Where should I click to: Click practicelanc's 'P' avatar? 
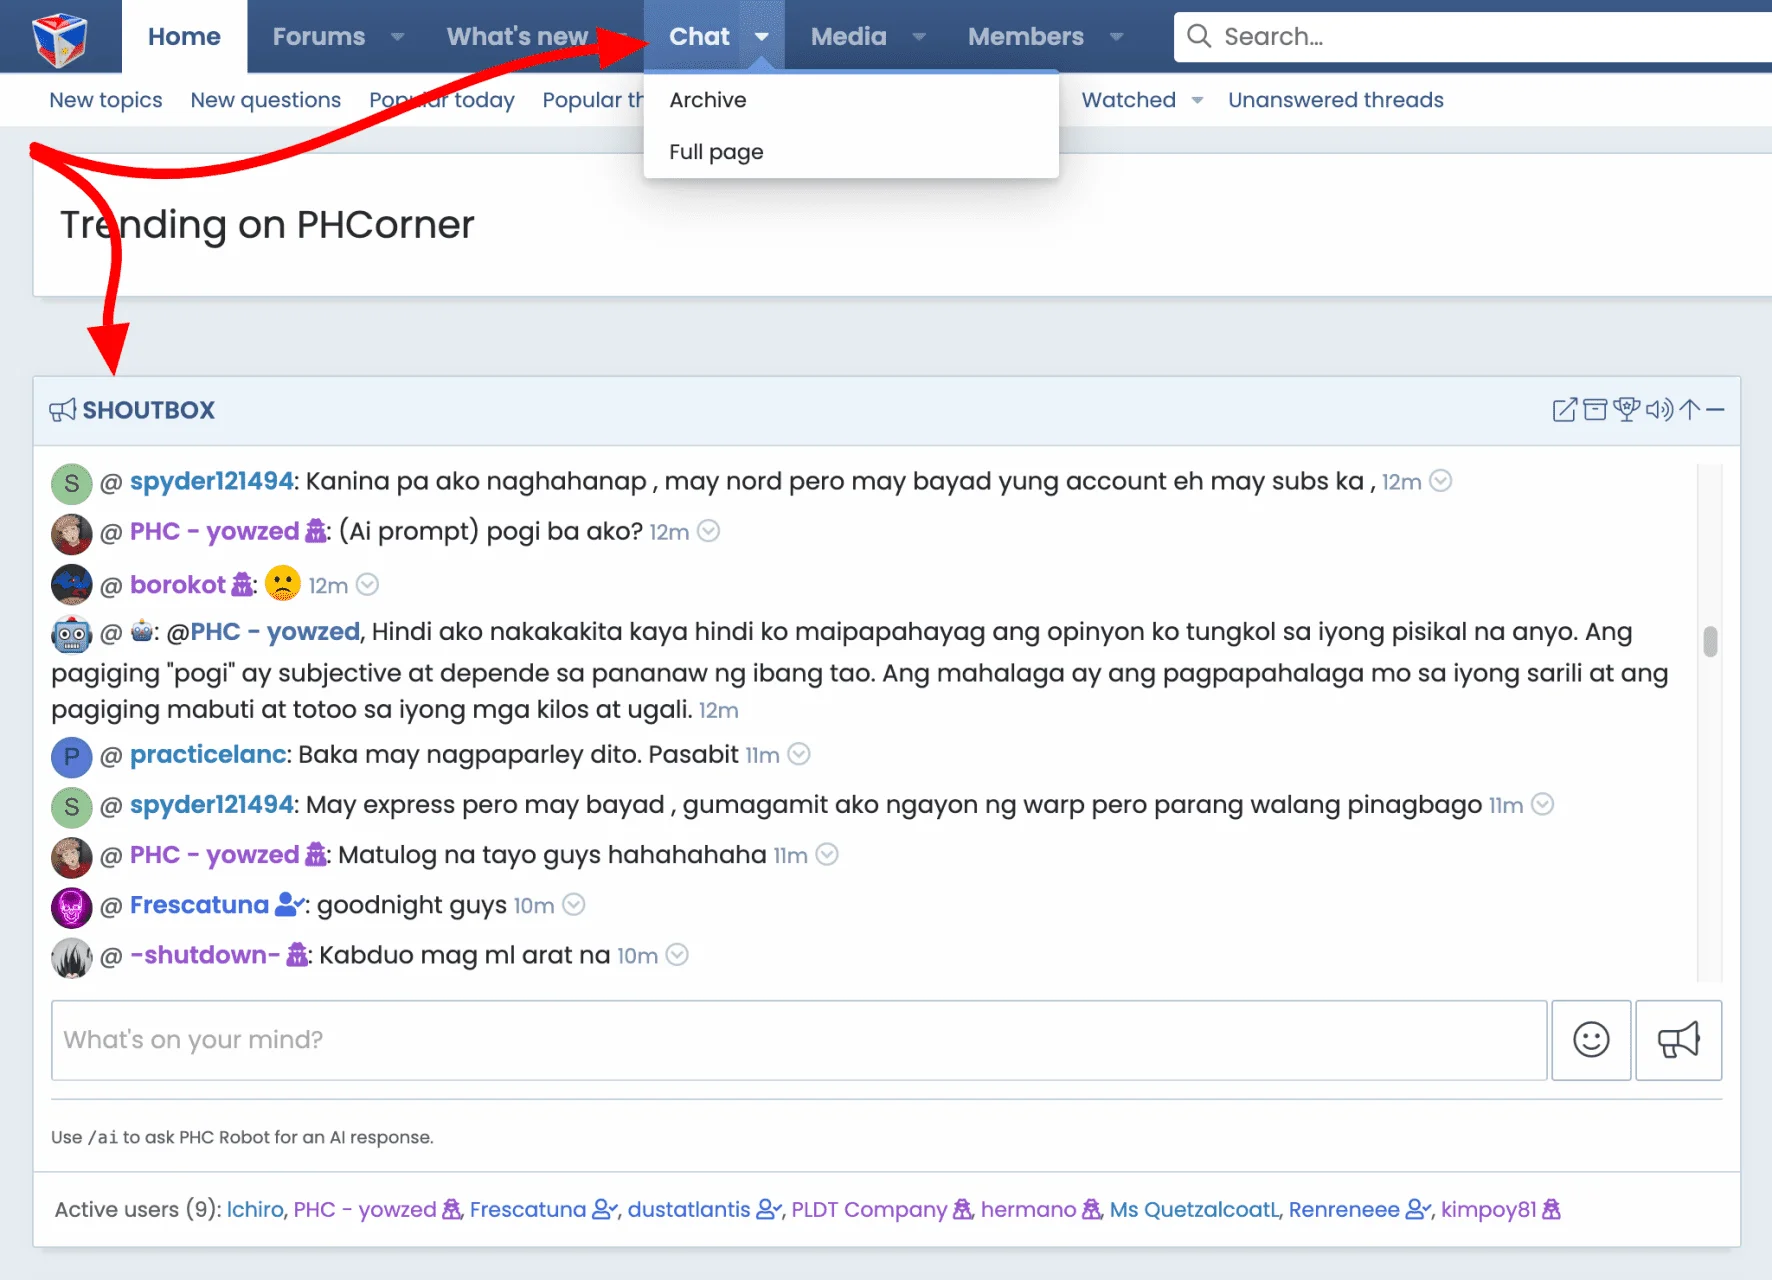tap(72, 757)
